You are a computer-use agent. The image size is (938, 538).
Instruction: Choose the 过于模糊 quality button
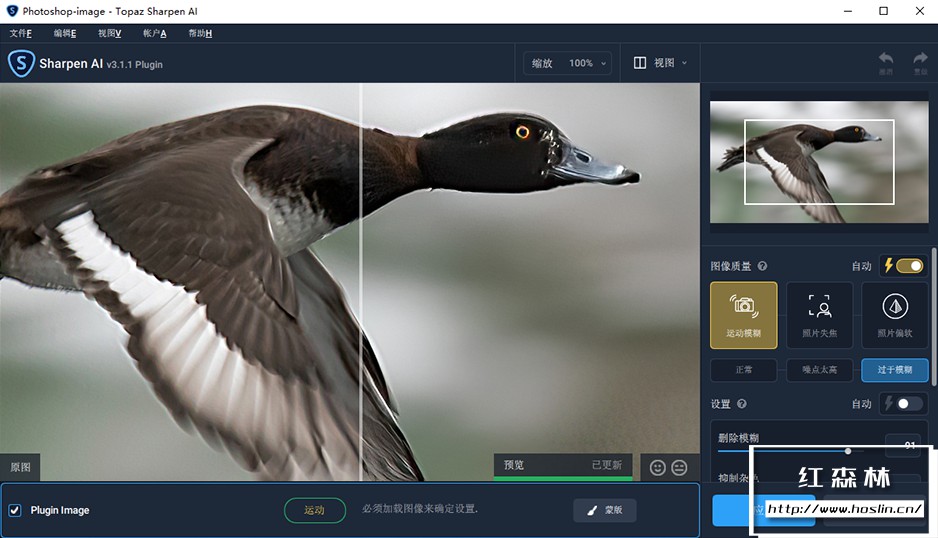[895, 370]
